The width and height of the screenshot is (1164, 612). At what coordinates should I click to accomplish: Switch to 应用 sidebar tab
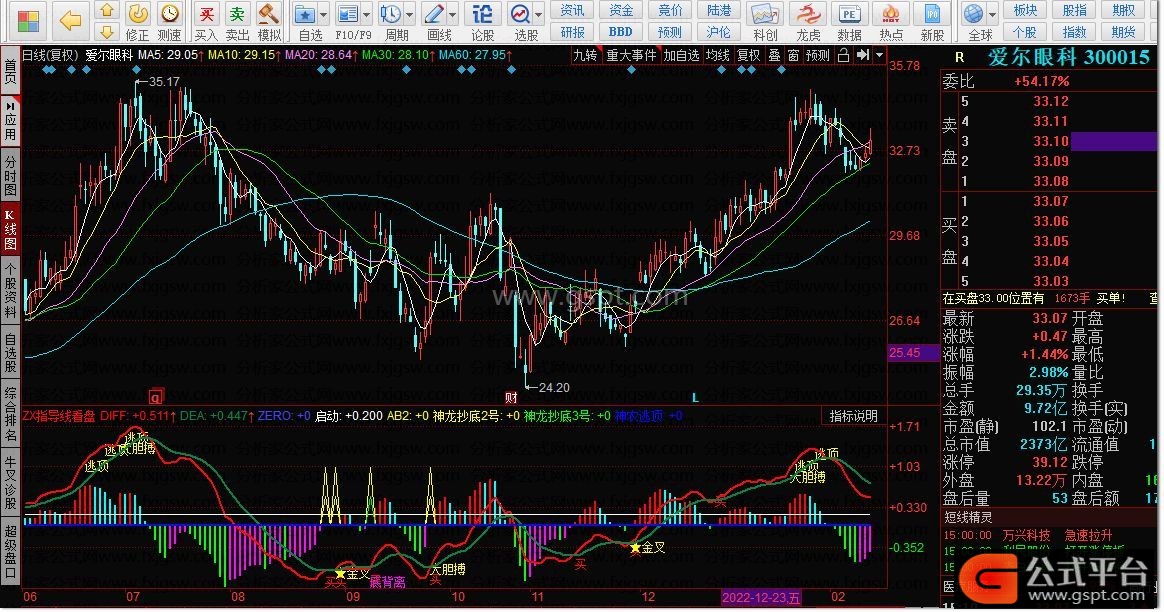10,121
